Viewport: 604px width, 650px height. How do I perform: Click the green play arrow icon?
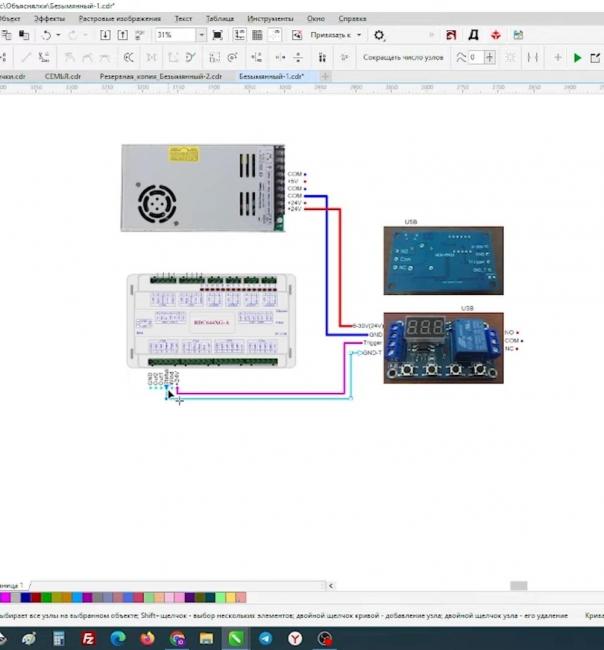[577, 58]
